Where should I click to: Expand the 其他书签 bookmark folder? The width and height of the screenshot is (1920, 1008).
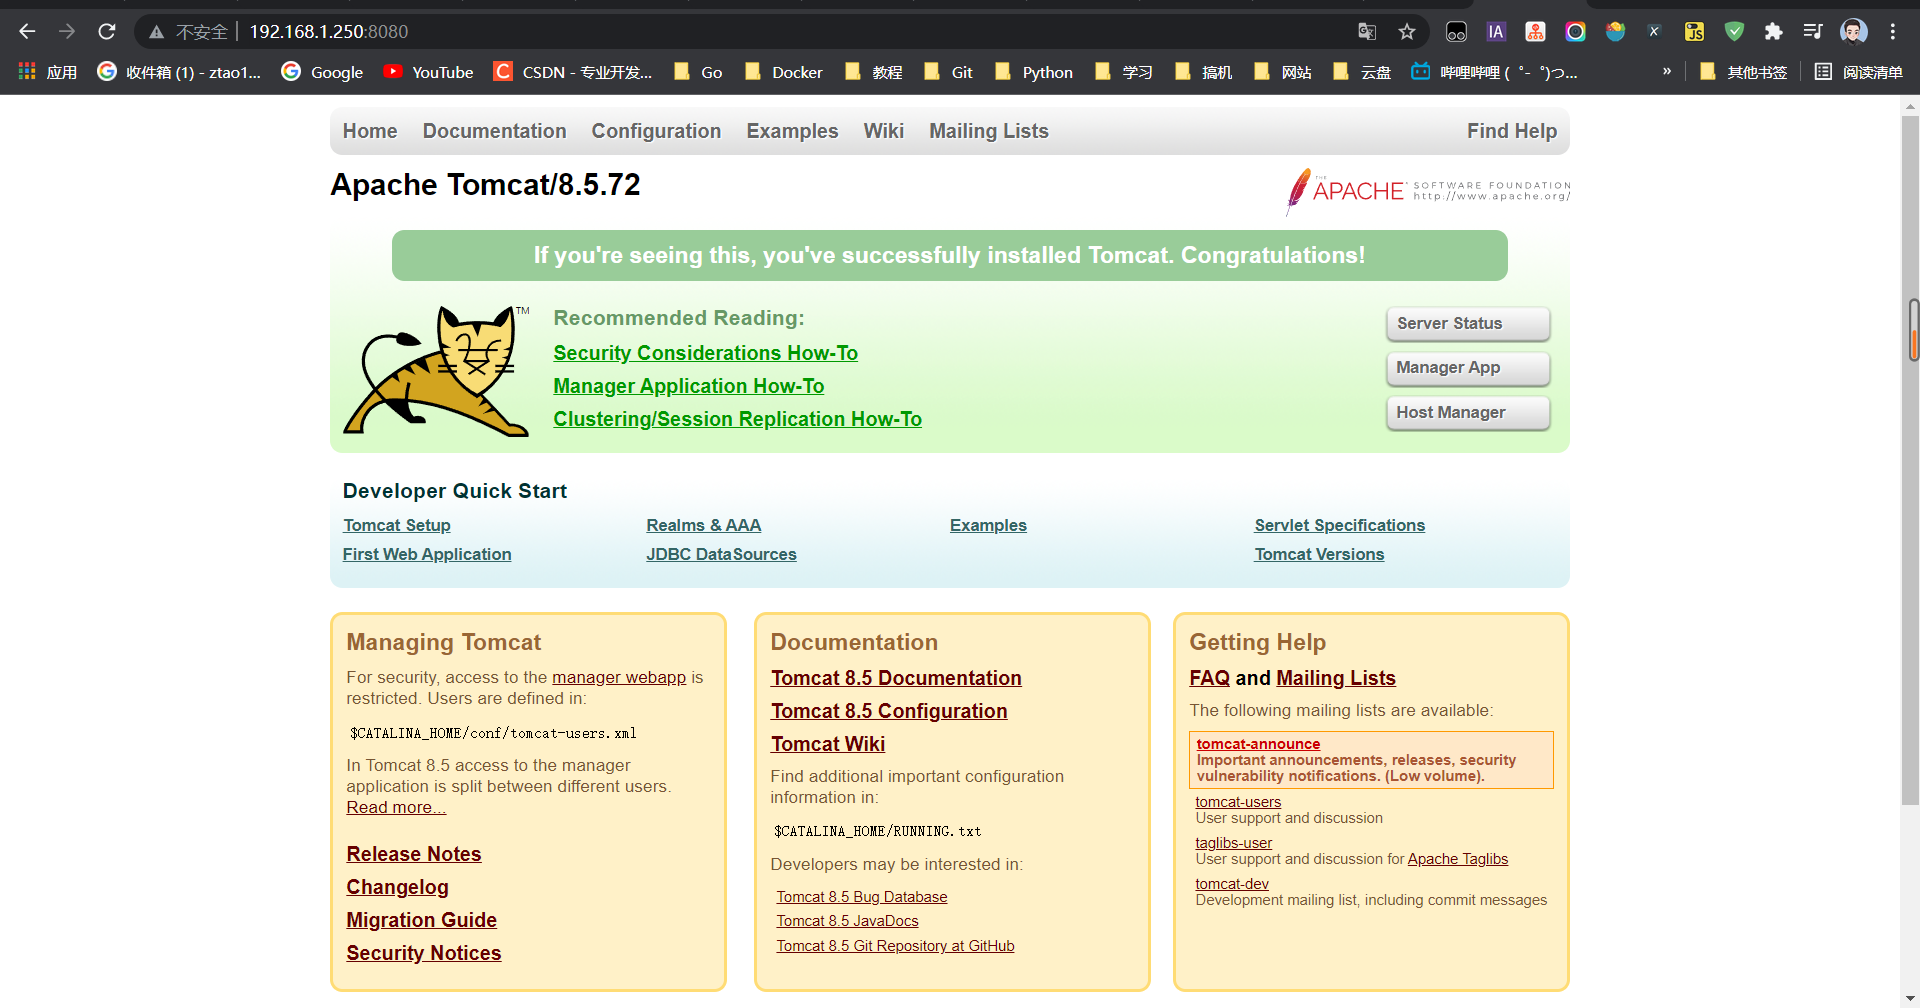(x=1743, y=72)
